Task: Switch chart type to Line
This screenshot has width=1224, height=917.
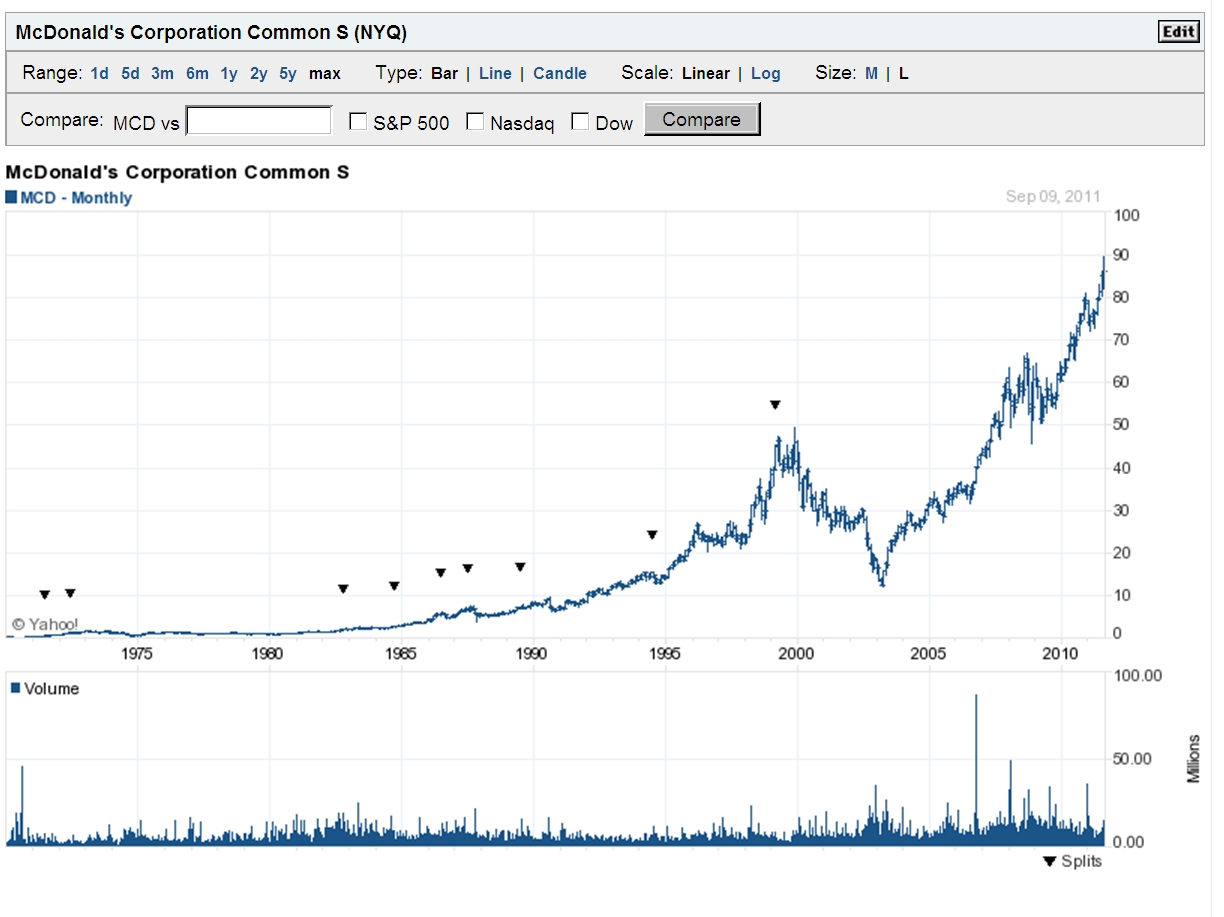Action: [x=495, y=73]
